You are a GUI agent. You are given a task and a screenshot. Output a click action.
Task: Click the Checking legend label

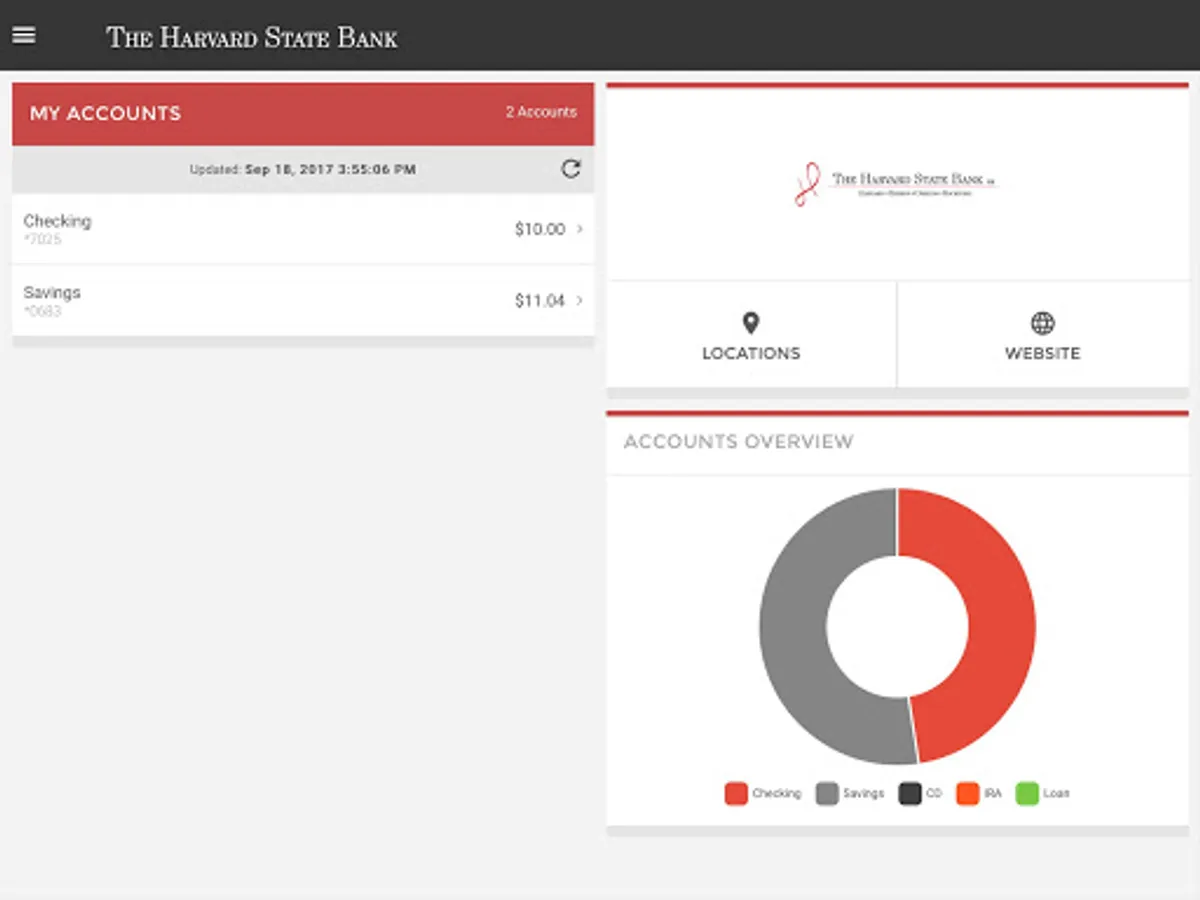[777, 794]
